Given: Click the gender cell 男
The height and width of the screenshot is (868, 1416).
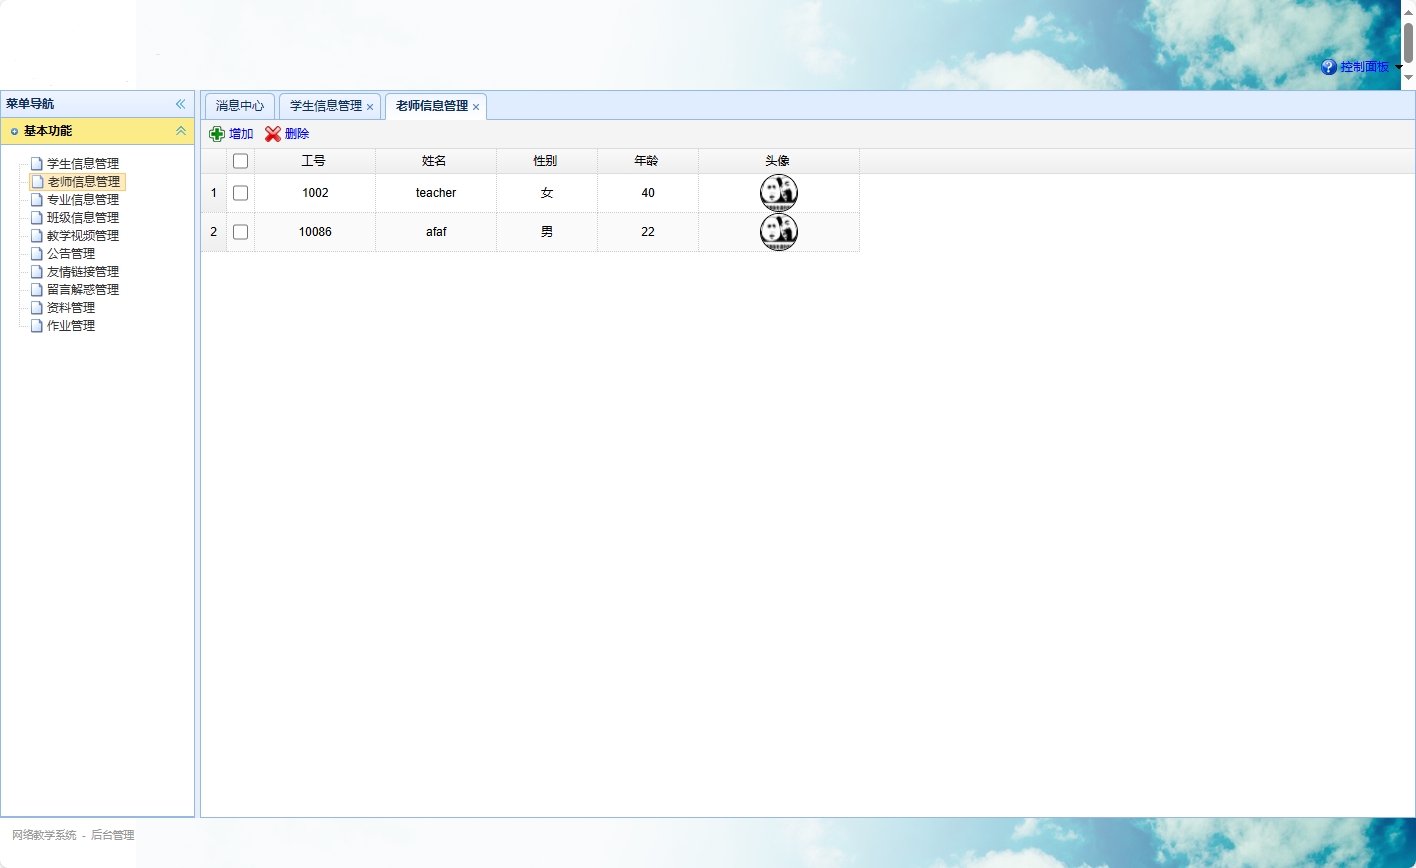Looking at the screenshot, I should tap(547, 232).
